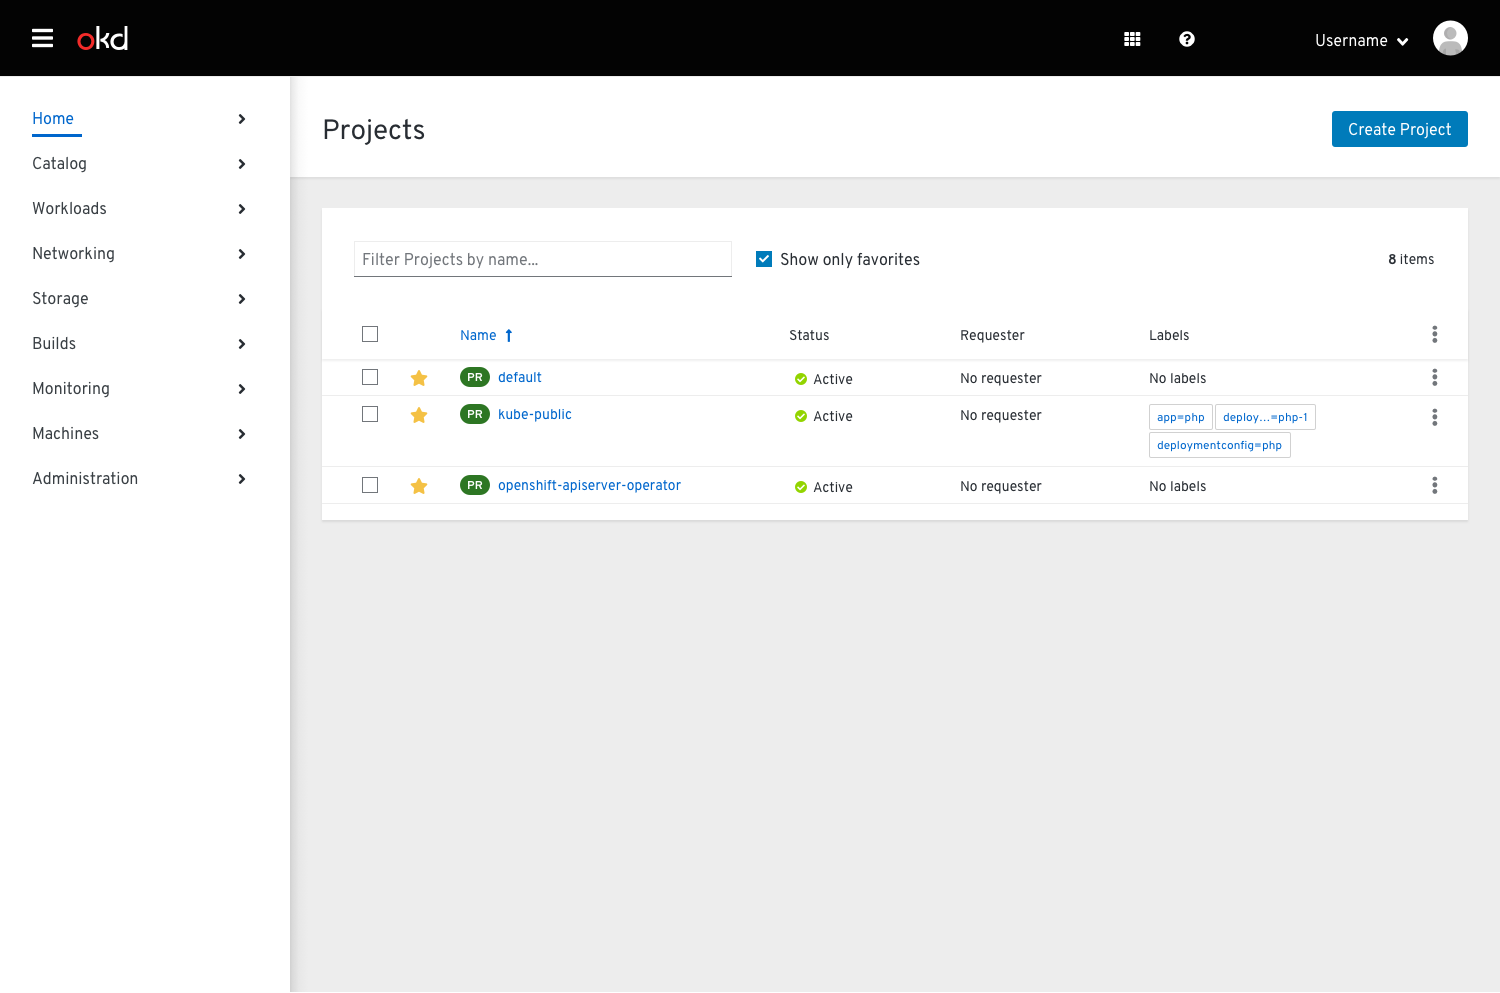Click the Create Project button

click(1399, 129)
